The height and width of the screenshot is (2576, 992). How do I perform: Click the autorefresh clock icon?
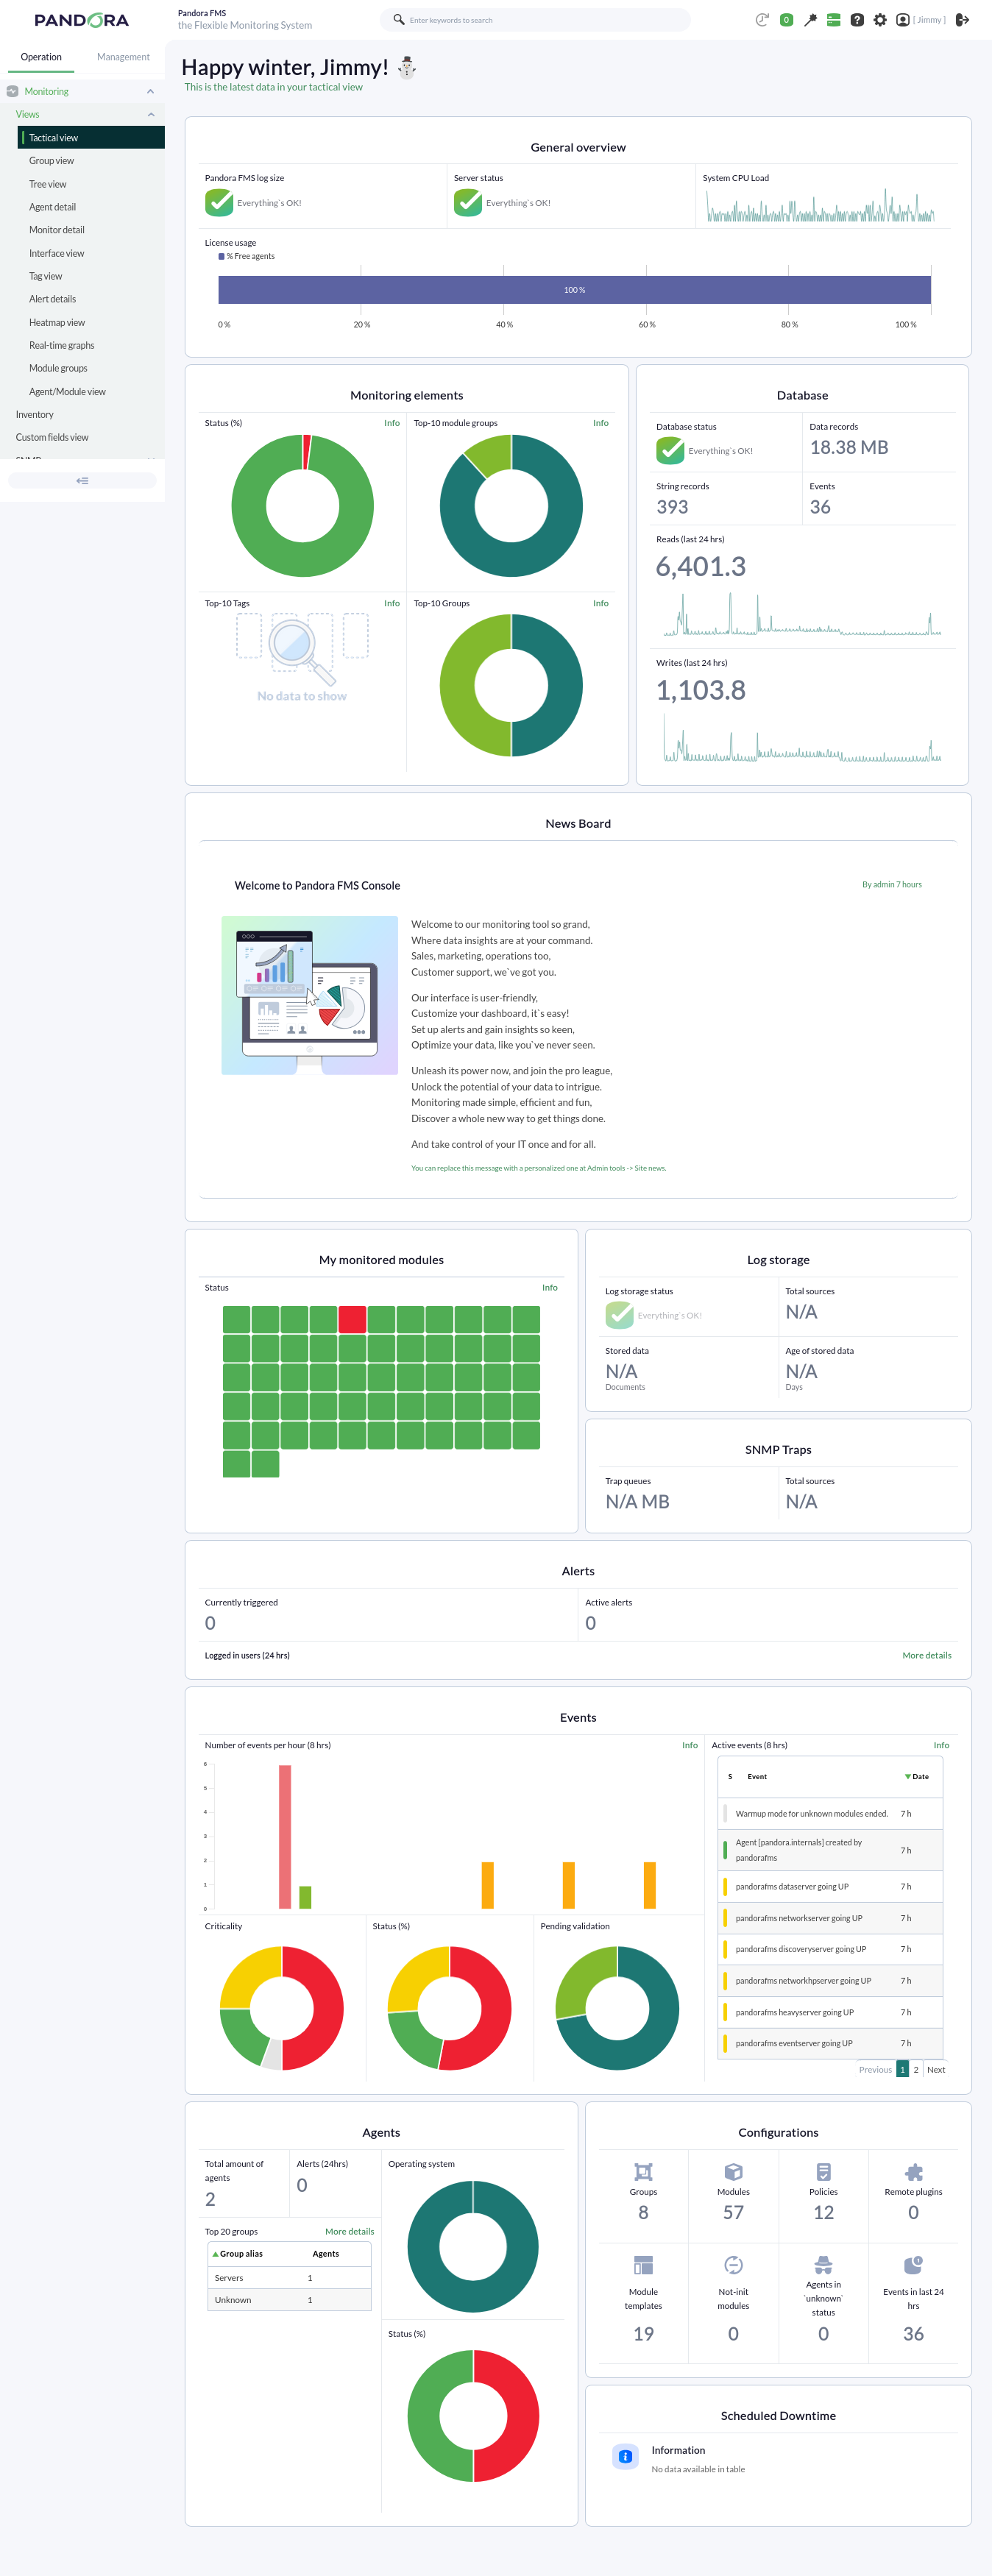(762, 20)
